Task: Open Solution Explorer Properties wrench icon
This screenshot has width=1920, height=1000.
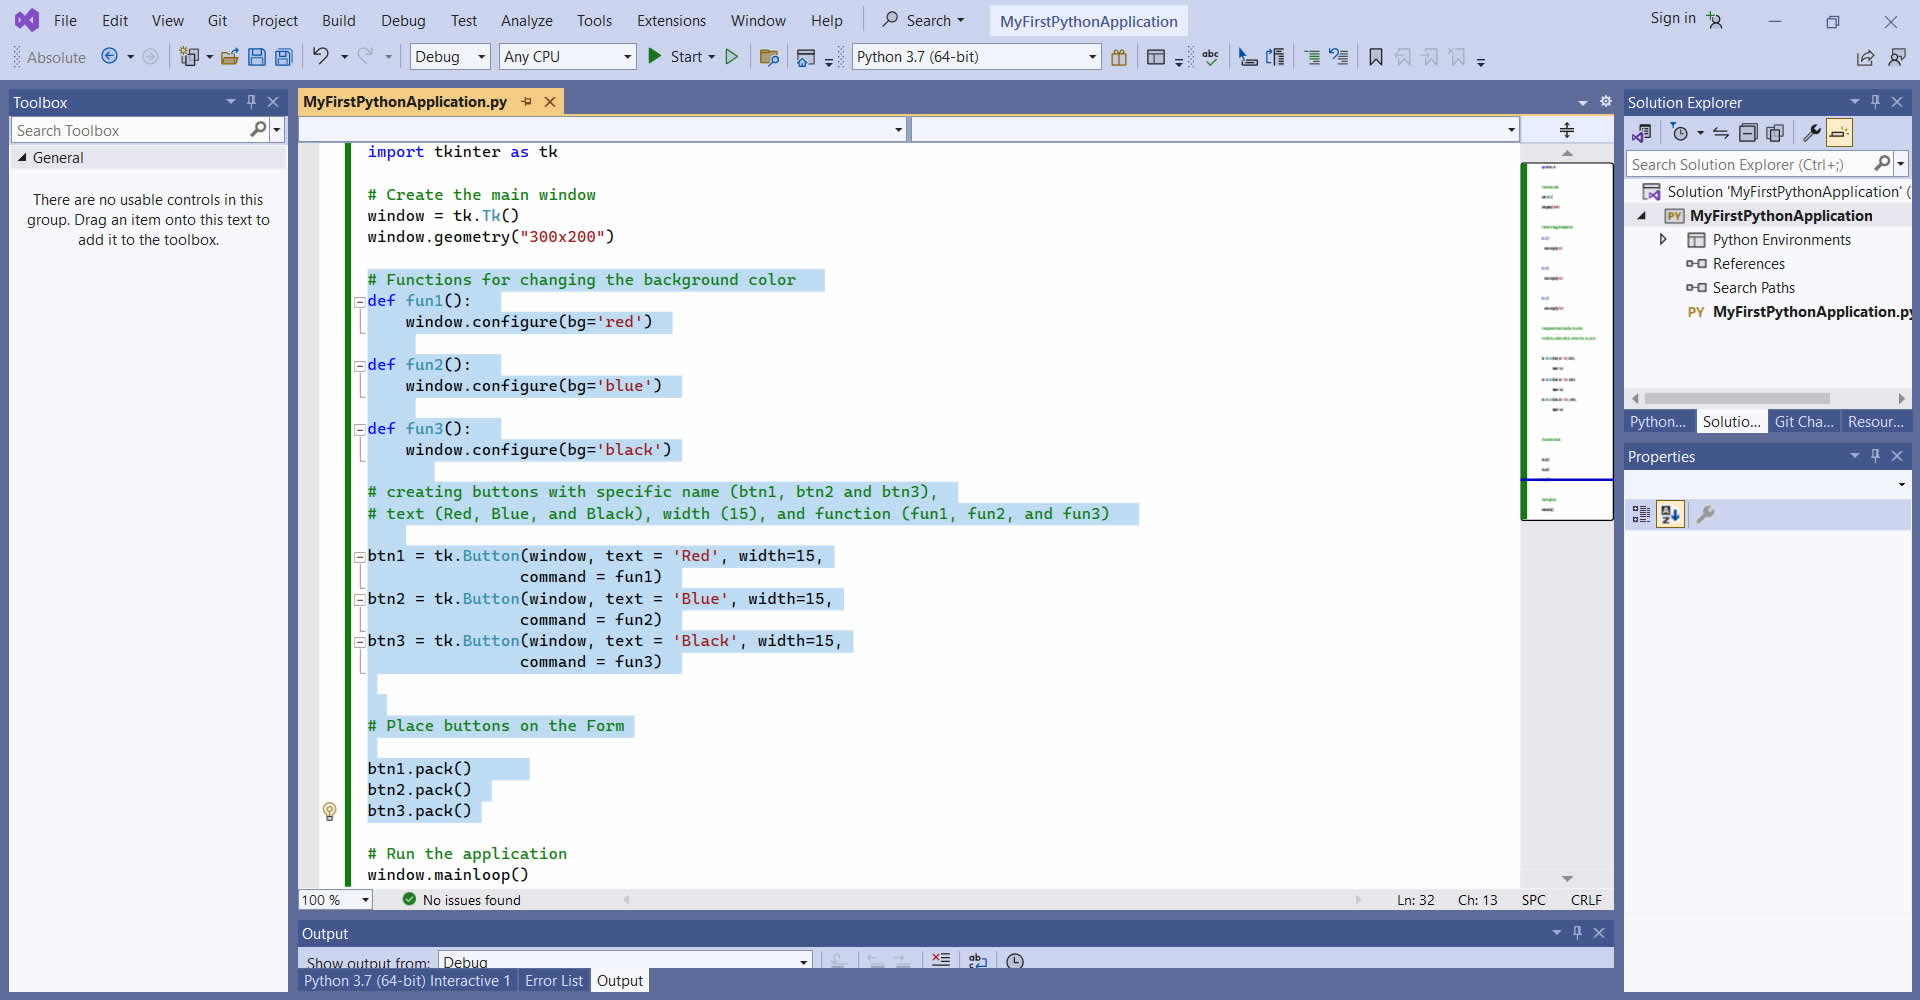Action: click(x=1811, y=133)
